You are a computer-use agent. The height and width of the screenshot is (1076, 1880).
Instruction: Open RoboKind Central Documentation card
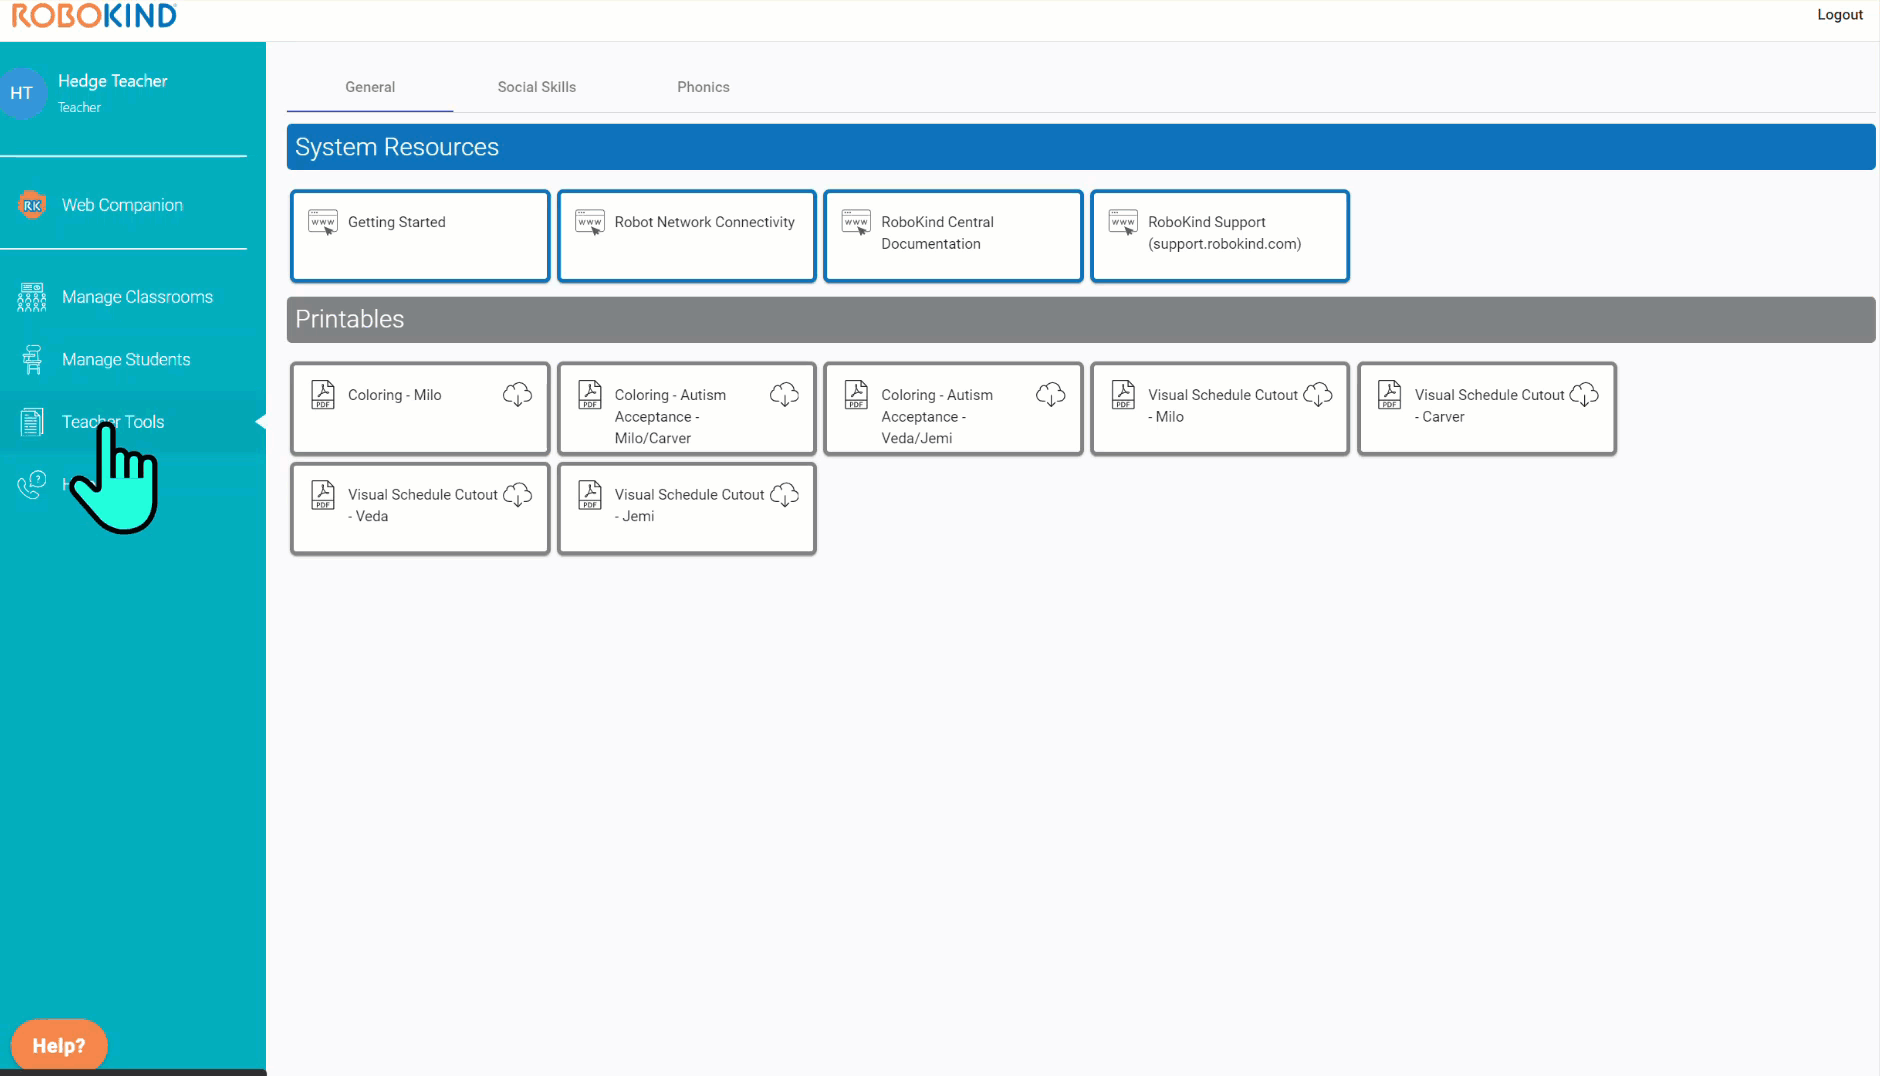tap(953, 236)
